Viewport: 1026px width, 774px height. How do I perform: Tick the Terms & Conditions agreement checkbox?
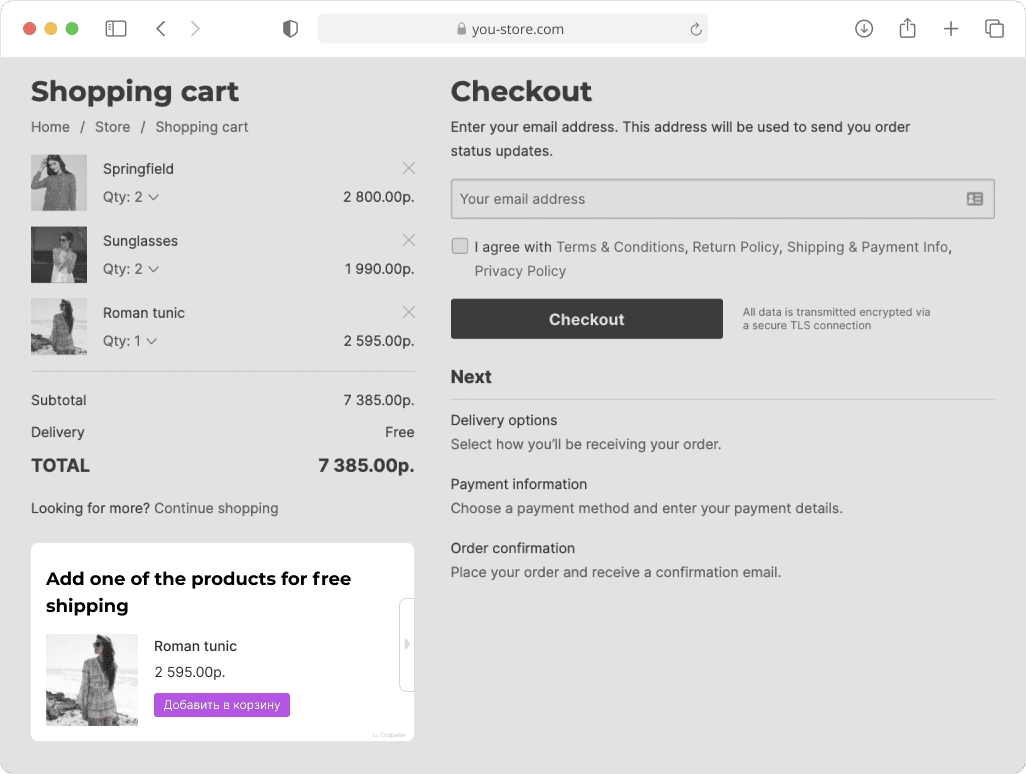click(x=460, y=246)
